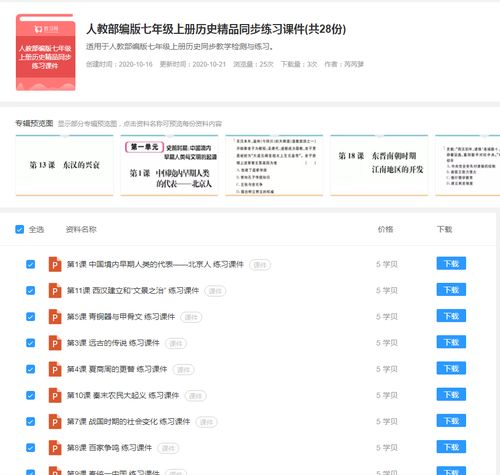The width and height of the screenshot is (500, 475).
Task: Click the PowerPoint icon for 第11课
Action: click(55, 291)
